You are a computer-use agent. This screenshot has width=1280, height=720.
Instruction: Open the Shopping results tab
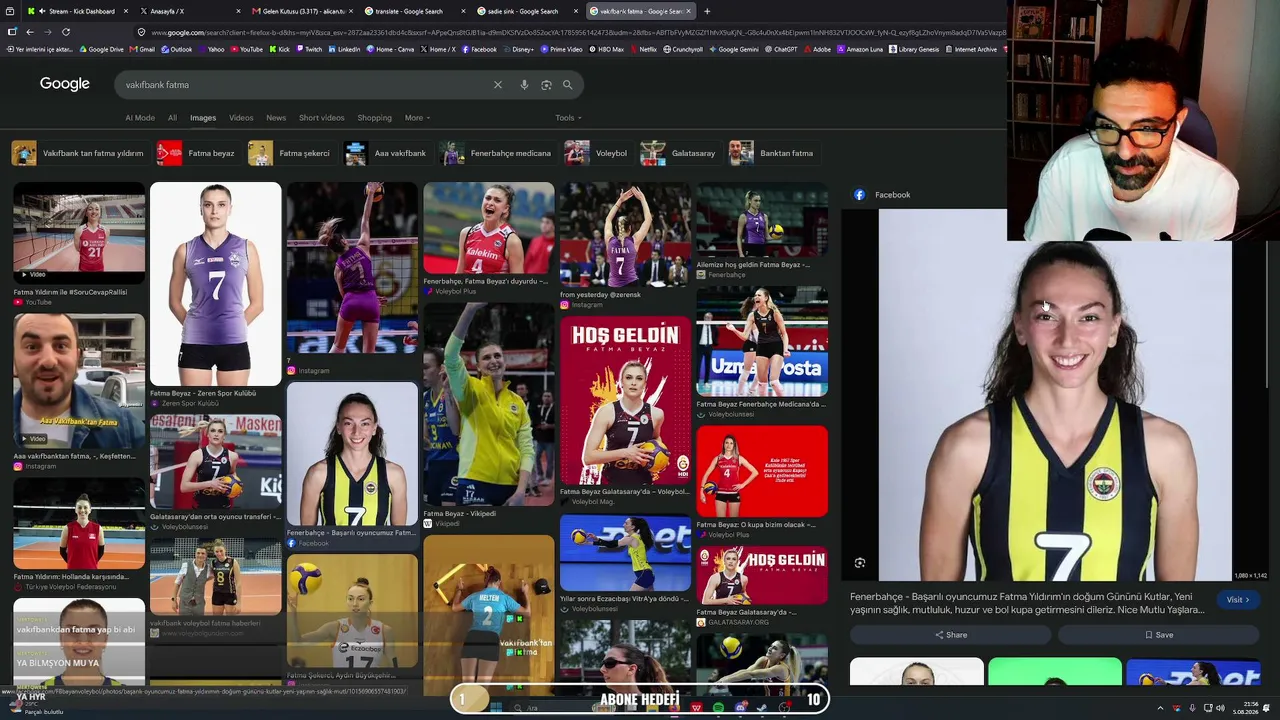pyautogui.click(x=375, y=118)
